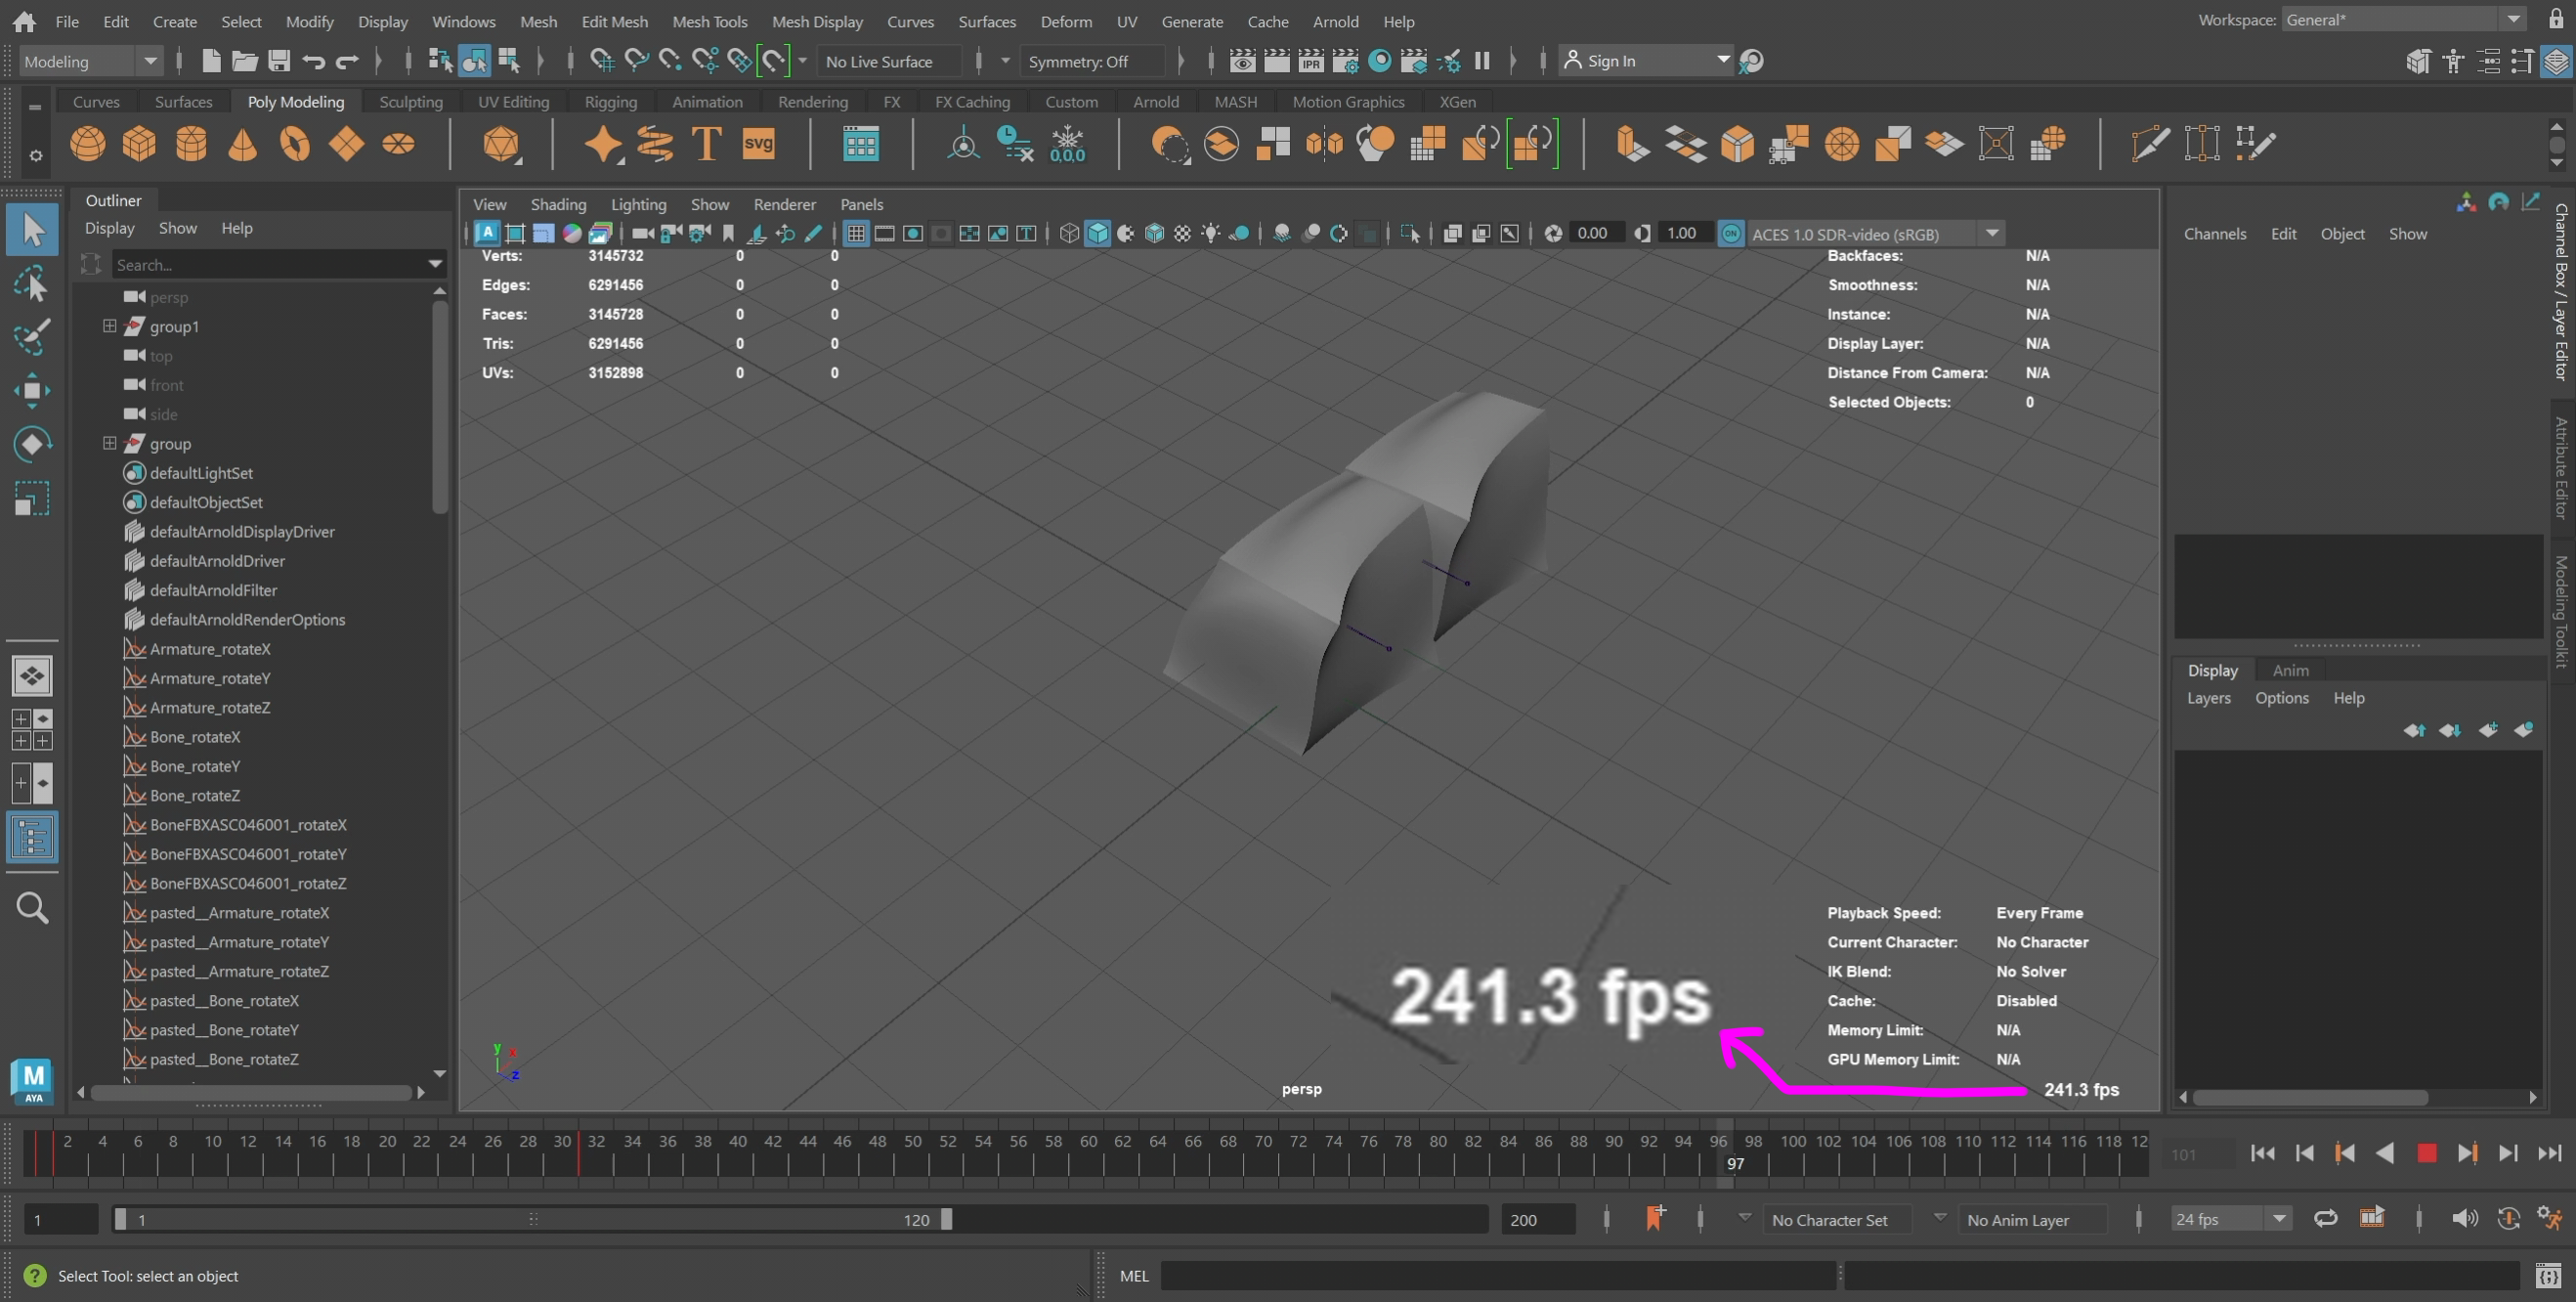The width and height of the screenshot is (2576, 1302).
Task: Toggle wireframe display in viewport toolbar
Action: (x=1069, y=234)
